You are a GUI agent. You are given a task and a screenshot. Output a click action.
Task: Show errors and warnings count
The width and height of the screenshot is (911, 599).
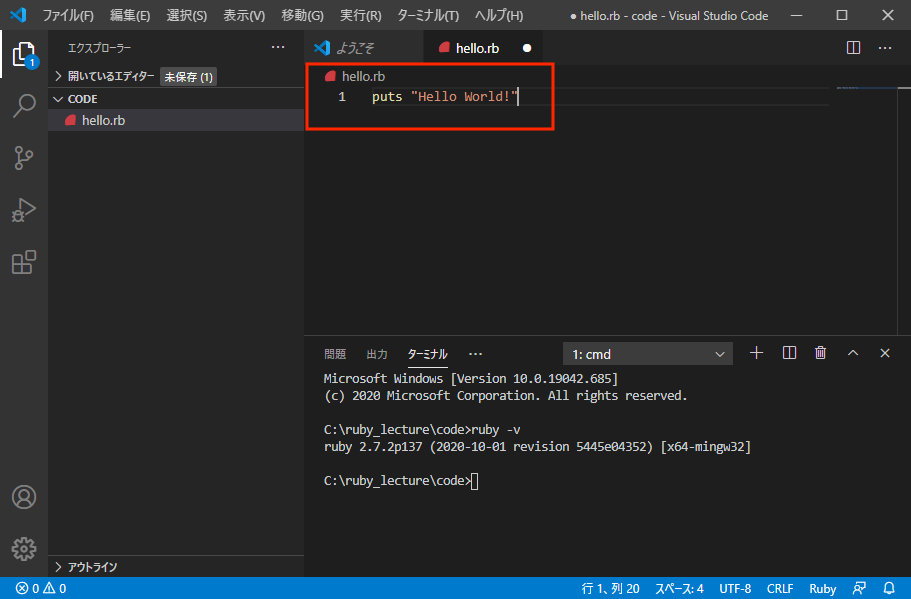tap(41, 588)
